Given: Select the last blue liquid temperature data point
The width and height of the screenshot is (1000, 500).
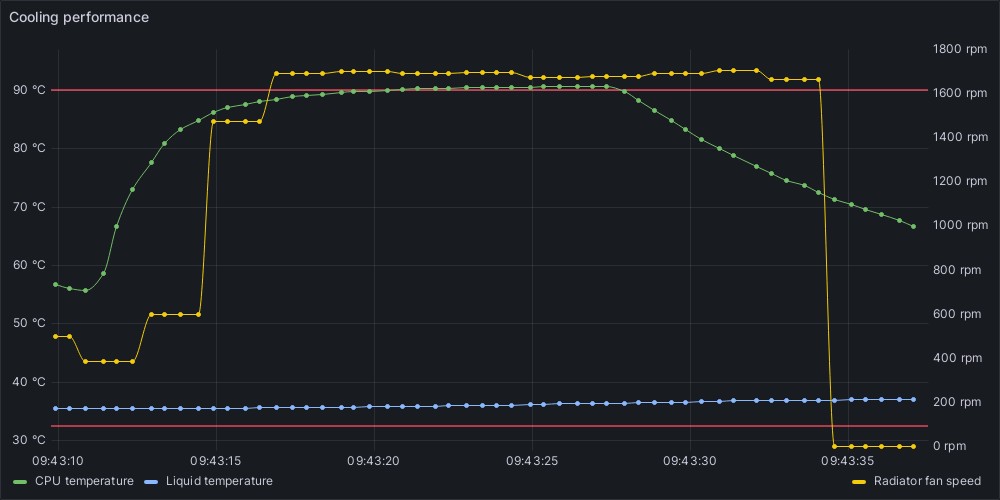Looking at the screenshot, I should (x=913, y=400).
